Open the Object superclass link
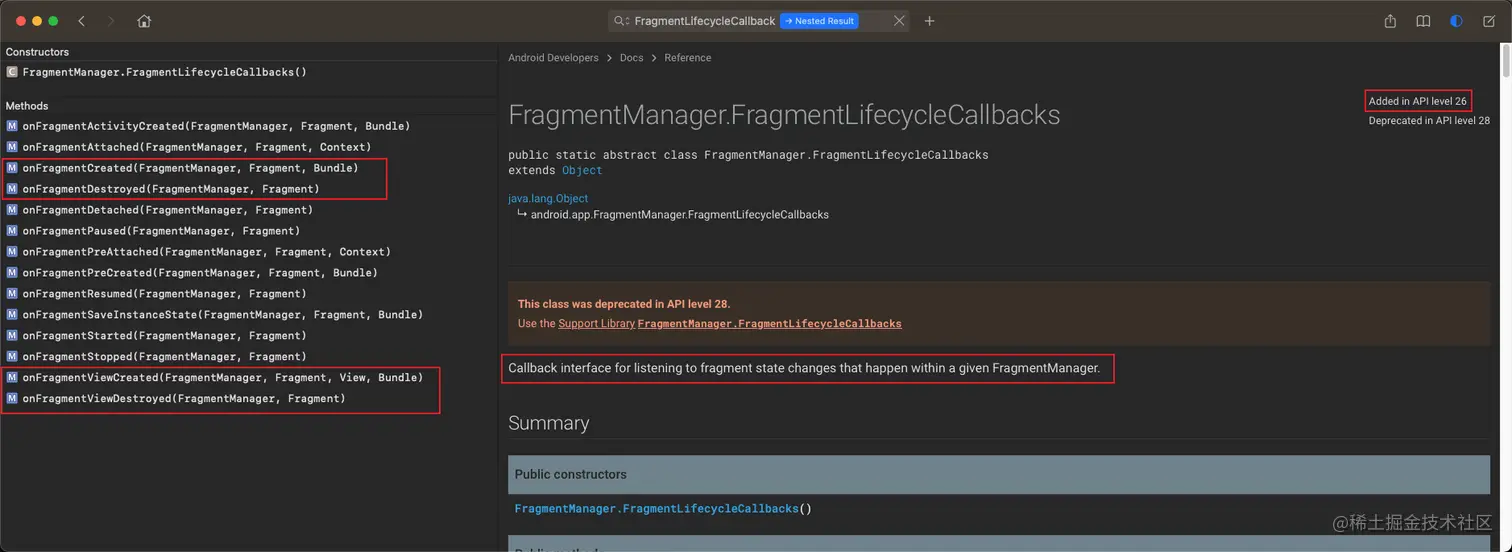This screenshot has height=552, width=1512. [582, 171]
